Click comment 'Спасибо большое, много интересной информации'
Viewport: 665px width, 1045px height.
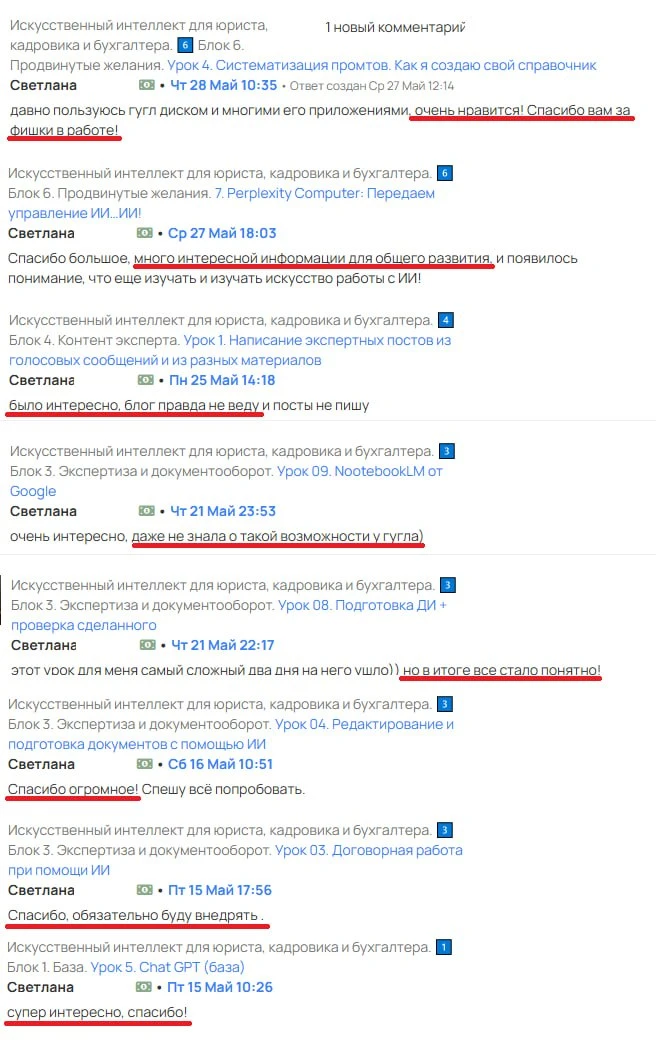293,268
